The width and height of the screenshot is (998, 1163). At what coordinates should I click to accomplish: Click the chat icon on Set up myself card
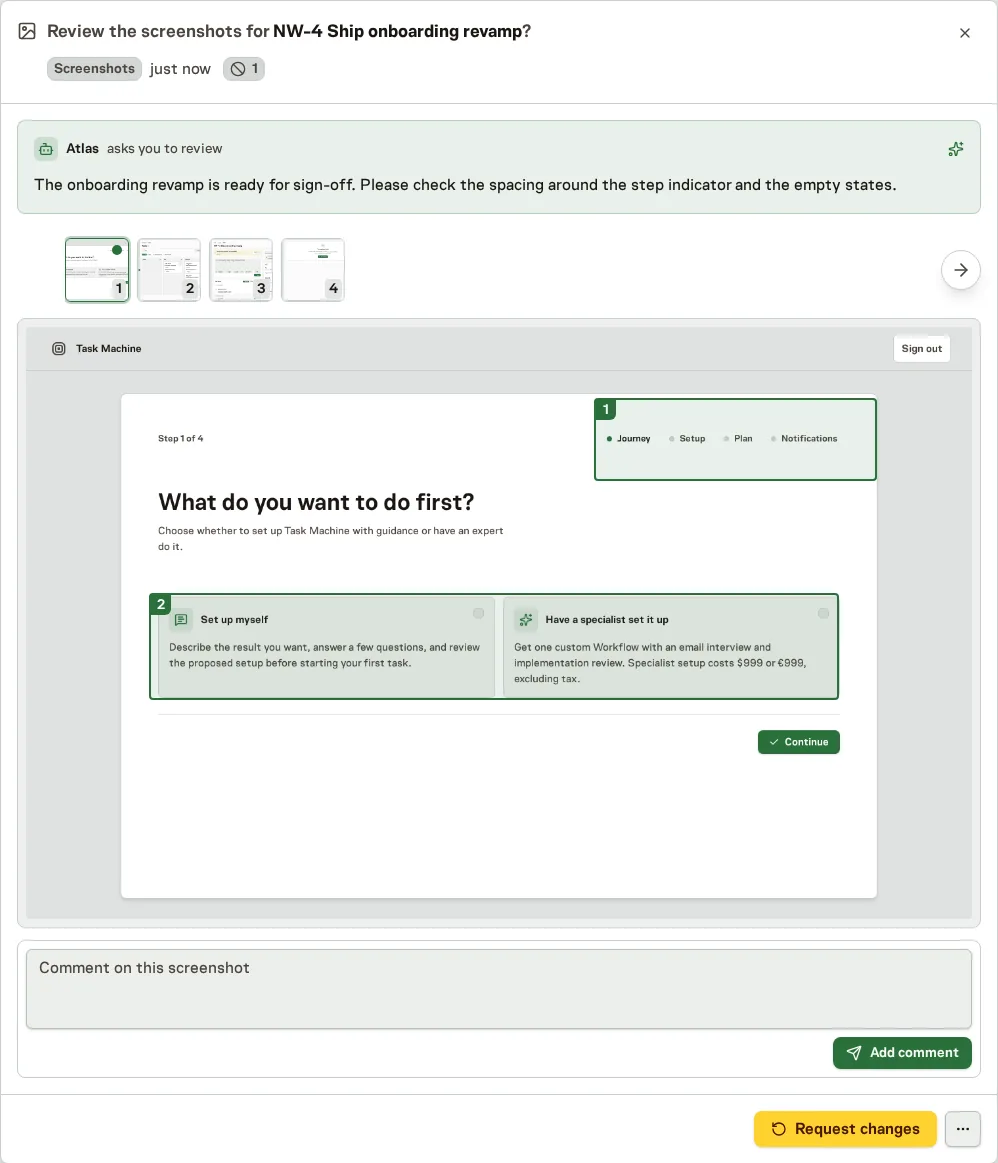click(x=181, y=619)
